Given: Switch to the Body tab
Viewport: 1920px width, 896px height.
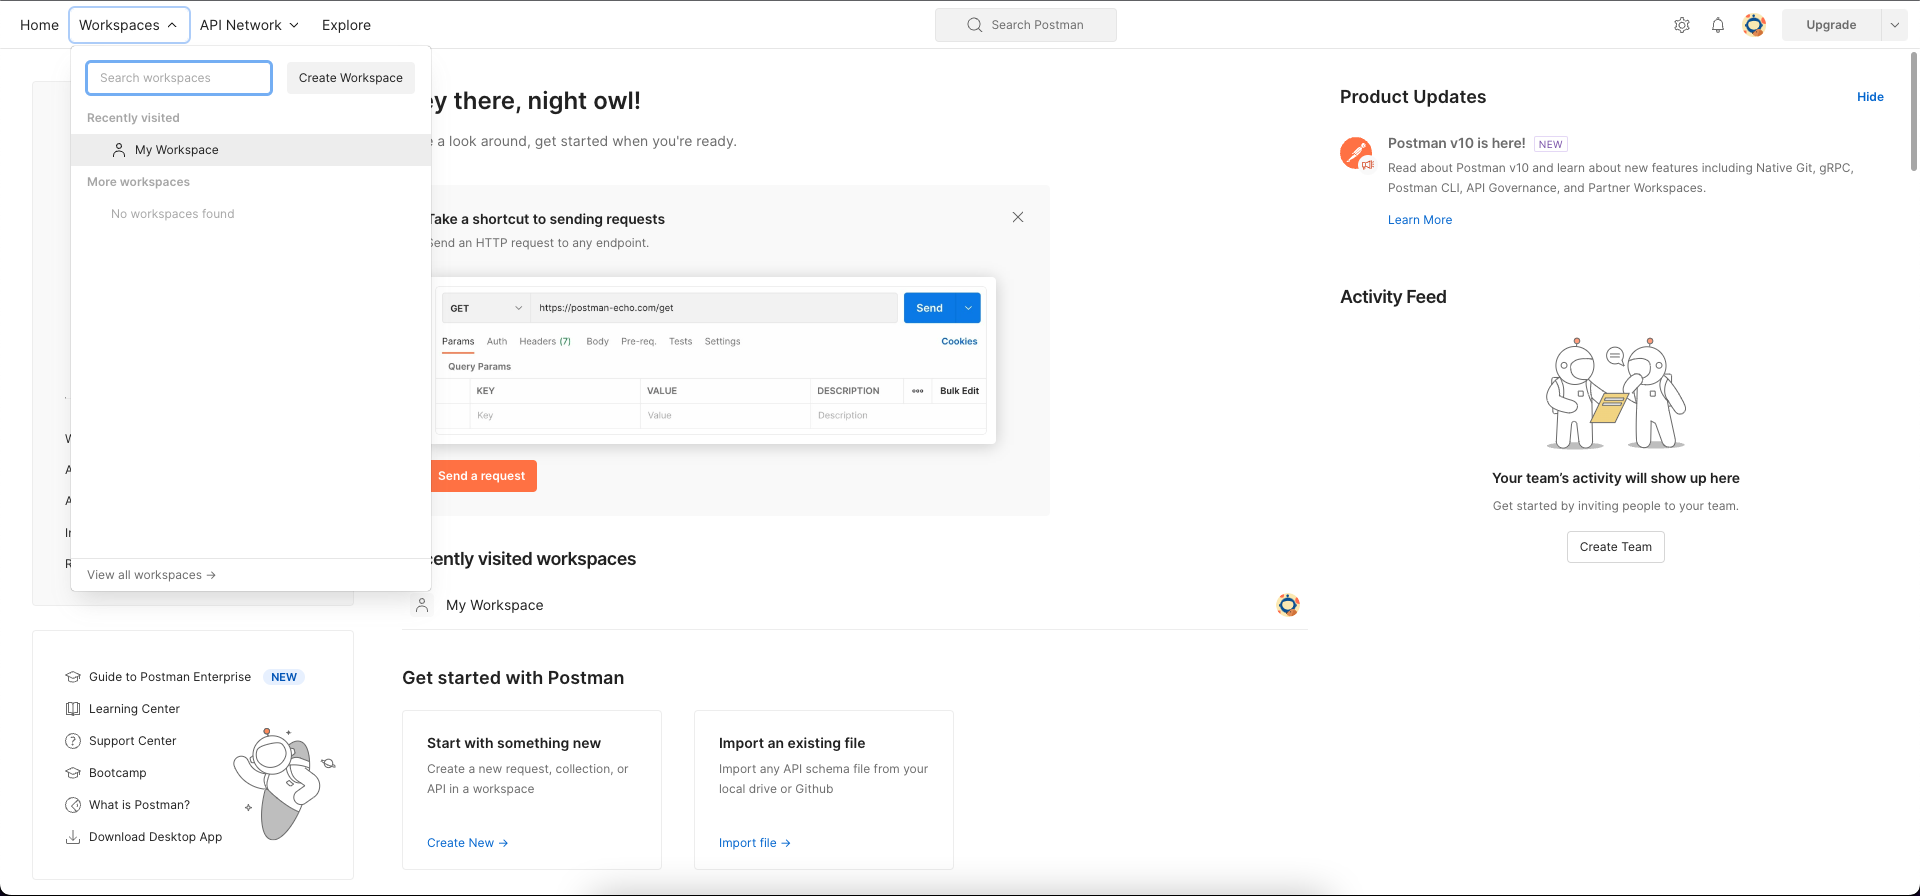Looking at the screenshot, I should [x=597, y=341].
